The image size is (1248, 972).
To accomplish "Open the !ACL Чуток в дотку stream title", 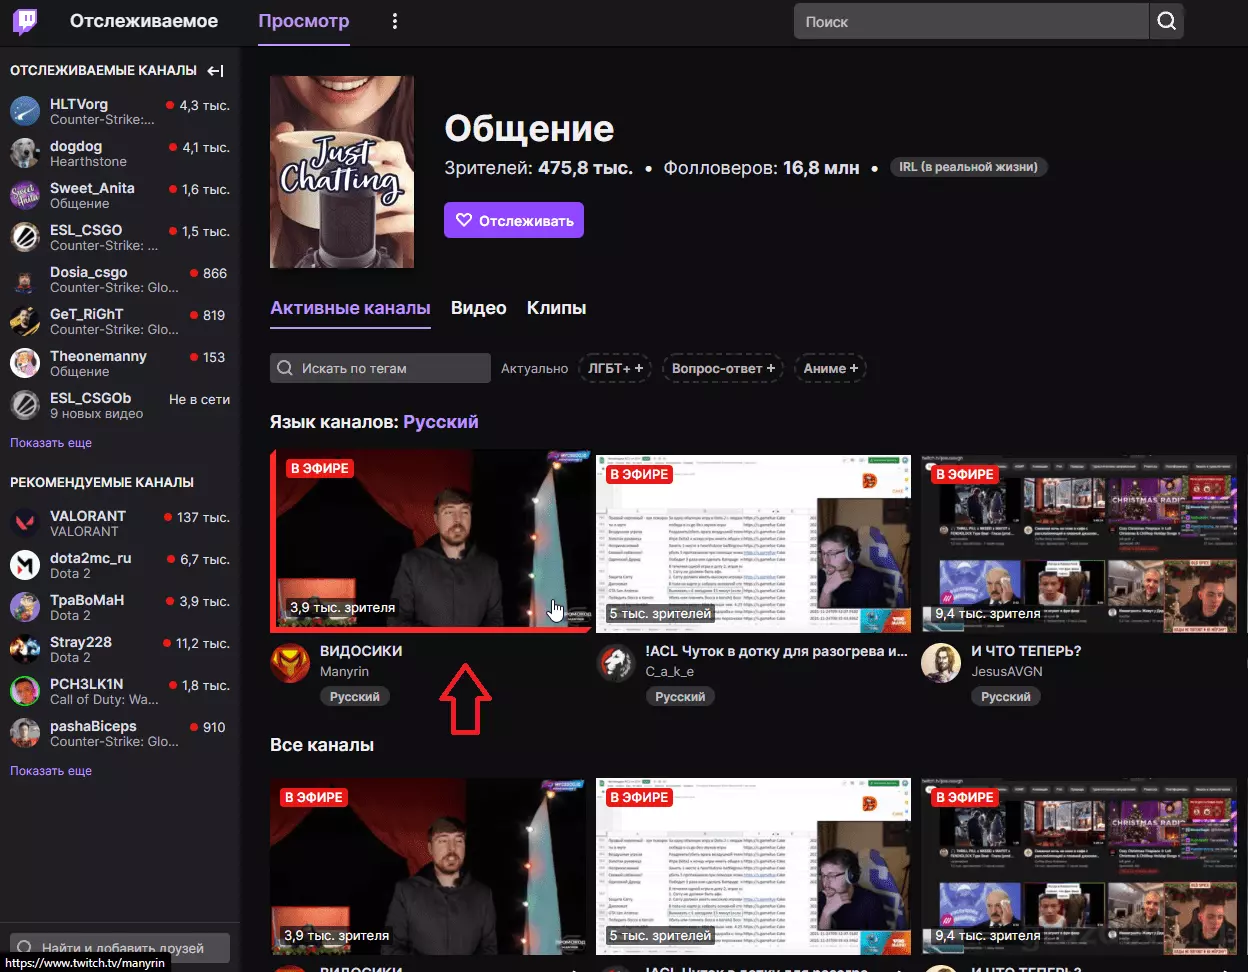I will 777,651.
